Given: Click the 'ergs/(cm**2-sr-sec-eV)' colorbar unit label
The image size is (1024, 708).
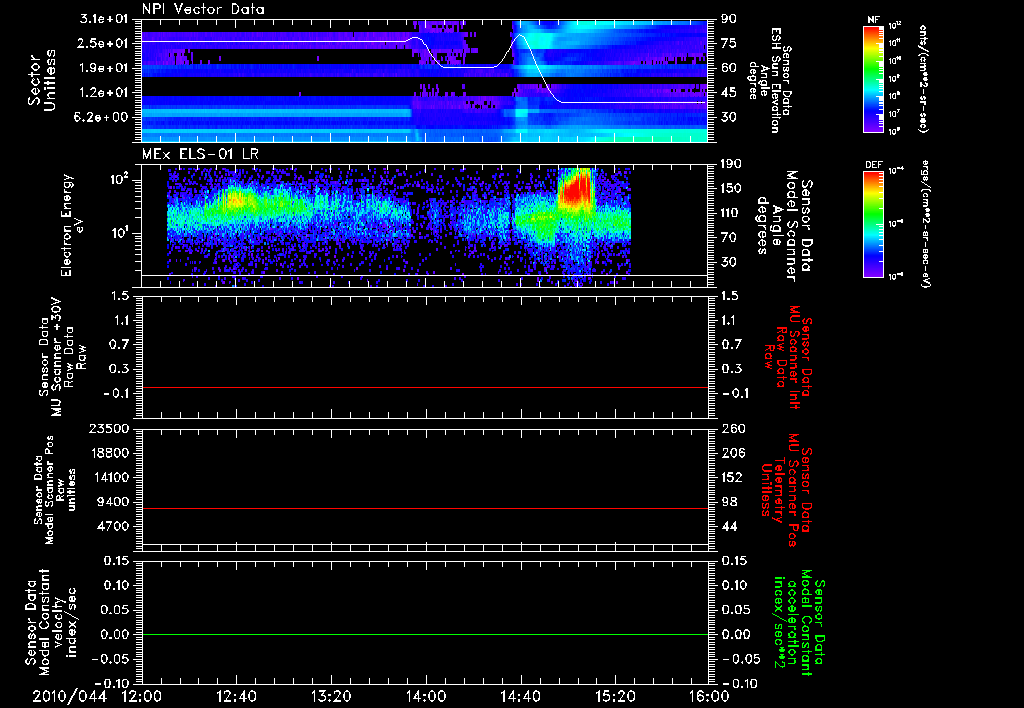Looking at the screenshot, I should click(925, 224).
